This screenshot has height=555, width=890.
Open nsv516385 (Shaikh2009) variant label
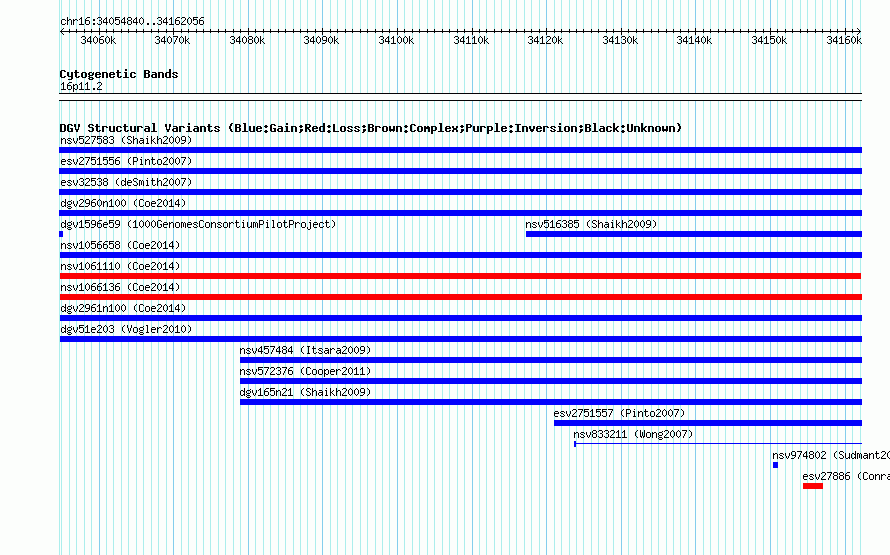[x=591, y=224]
